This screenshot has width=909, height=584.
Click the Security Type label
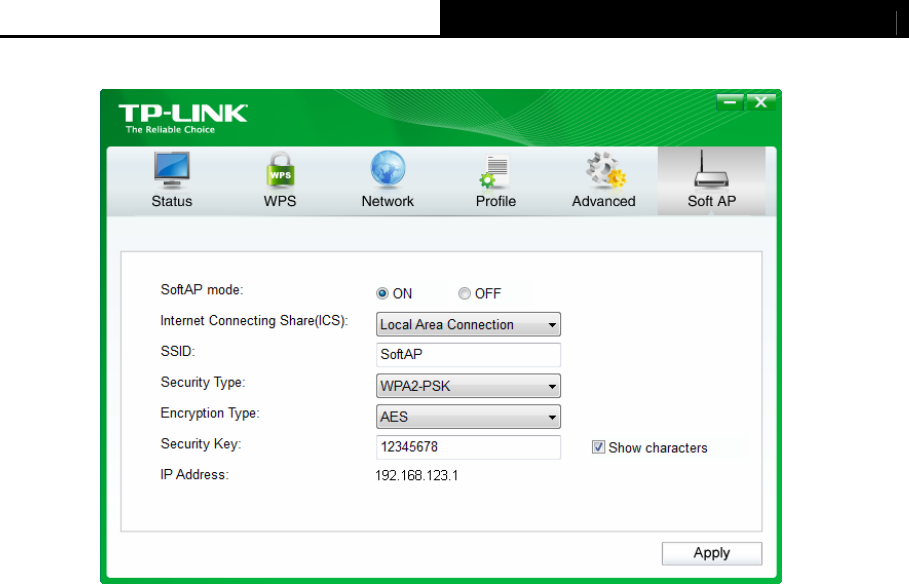pyautogui.click(x=203, y=382)
